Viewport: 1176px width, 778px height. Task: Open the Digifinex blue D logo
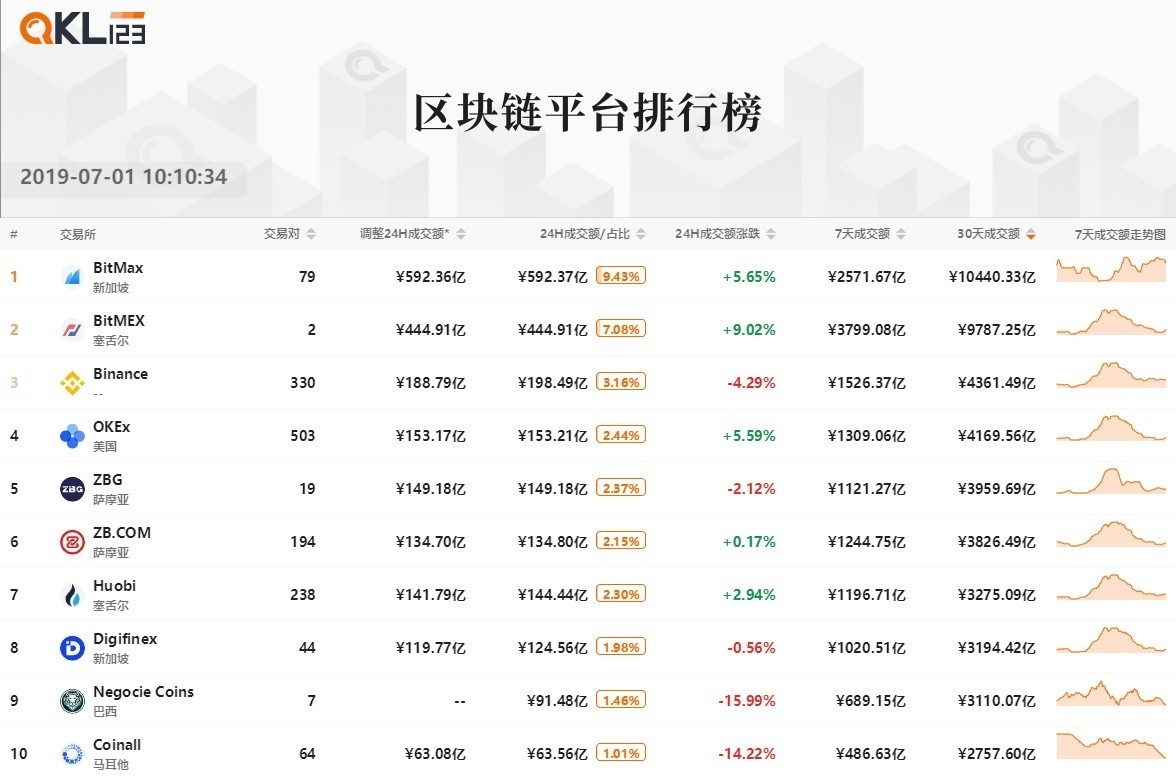pyautogui.click(x=72, y=647)
